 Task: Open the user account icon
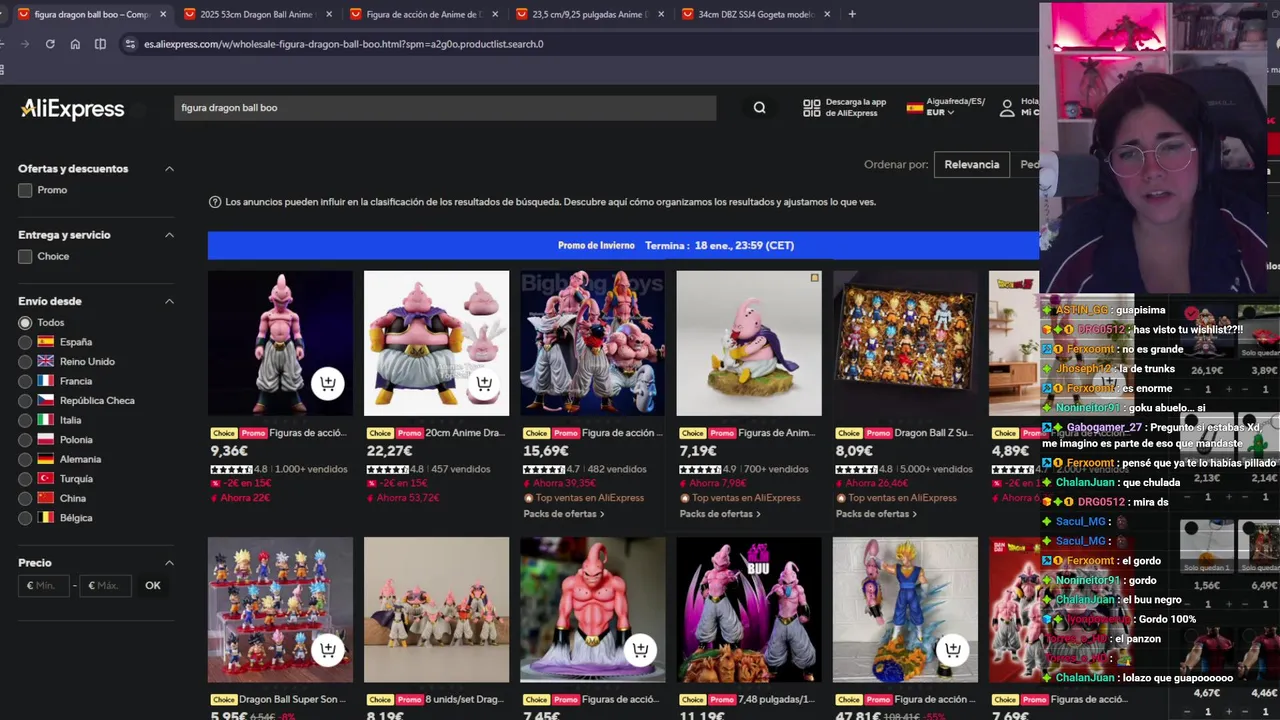point(1007,108)
